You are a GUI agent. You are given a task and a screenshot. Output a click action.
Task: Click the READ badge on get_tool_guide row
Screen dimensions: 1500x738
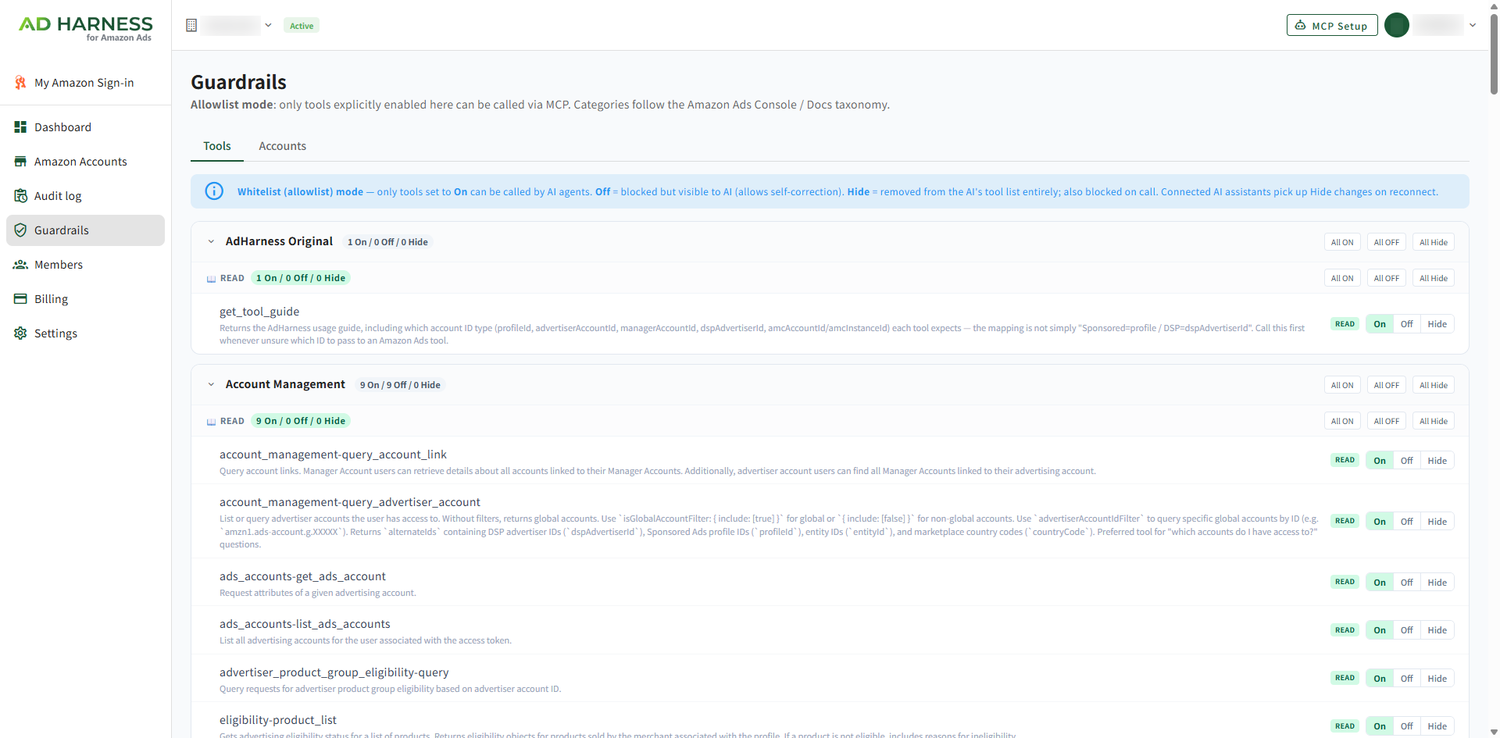pos(1345,324)
